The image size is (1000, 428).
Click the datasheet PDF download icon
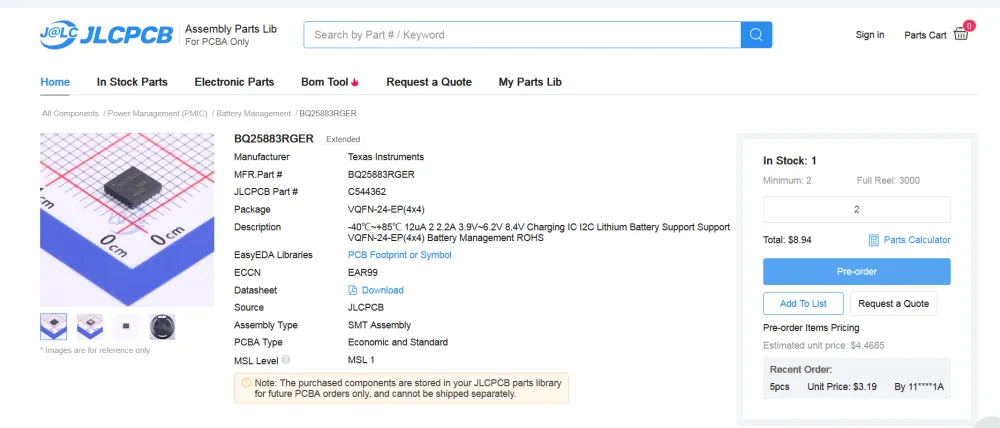click(353, 290)
